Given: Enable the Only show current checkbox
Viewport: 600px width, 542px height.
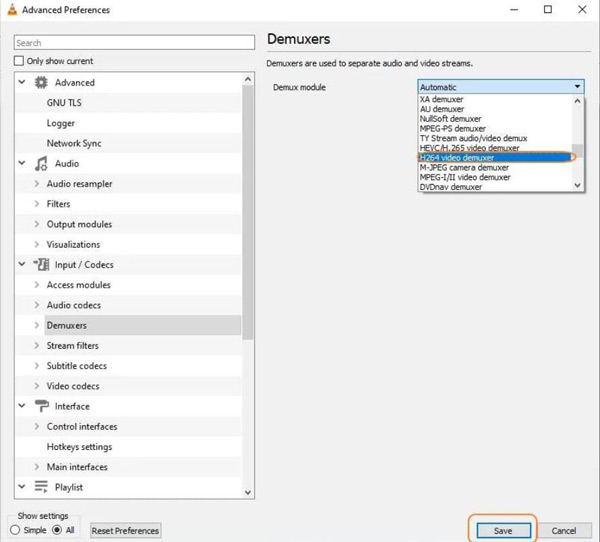Looking at the screenshot, I should [18, 61].
